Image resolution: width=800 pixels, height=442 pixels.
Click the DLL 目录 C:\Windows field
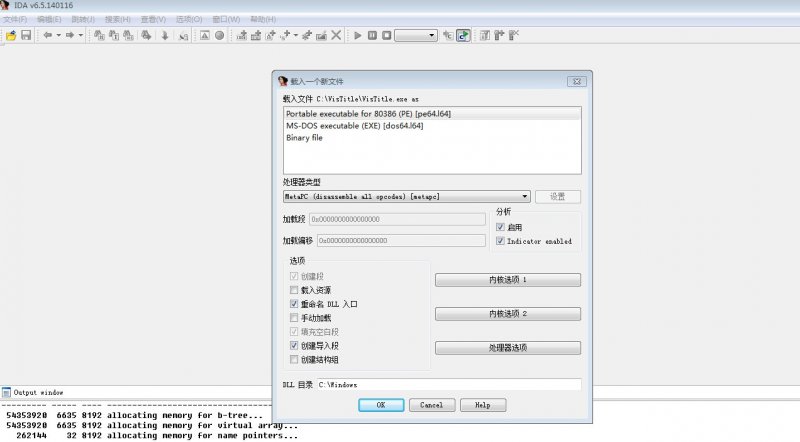pyautogui.click(x=449, y=384)
